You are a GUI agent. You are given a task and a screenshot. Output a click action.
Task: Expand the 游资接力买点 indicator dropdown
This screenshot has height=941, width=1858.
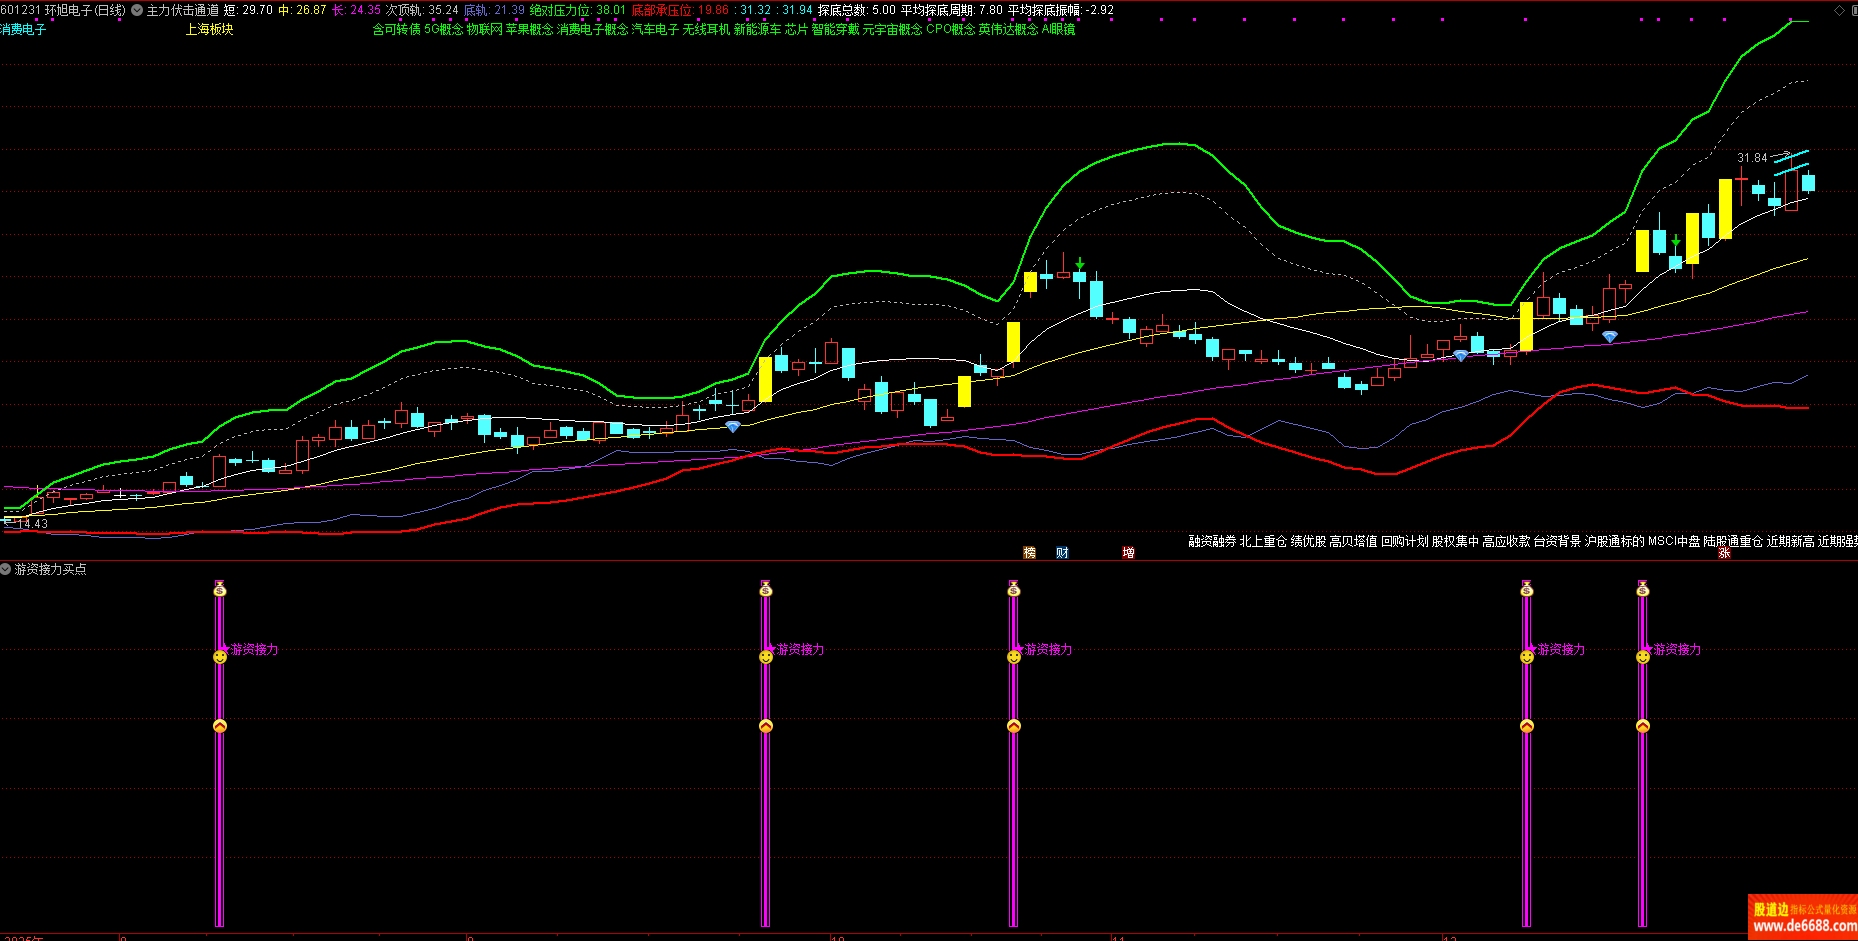tap(6, 569)
